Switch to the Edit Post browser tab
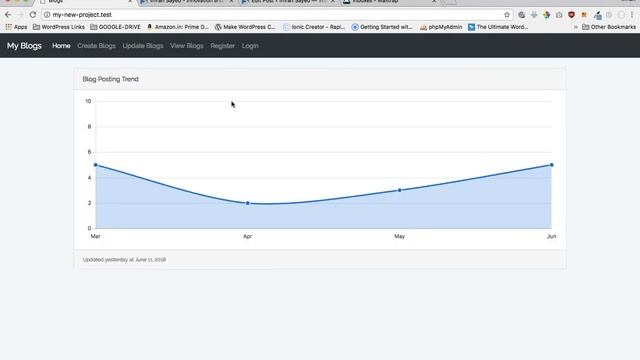This screenshot has height=360, width=640. [x=288, y=2]
